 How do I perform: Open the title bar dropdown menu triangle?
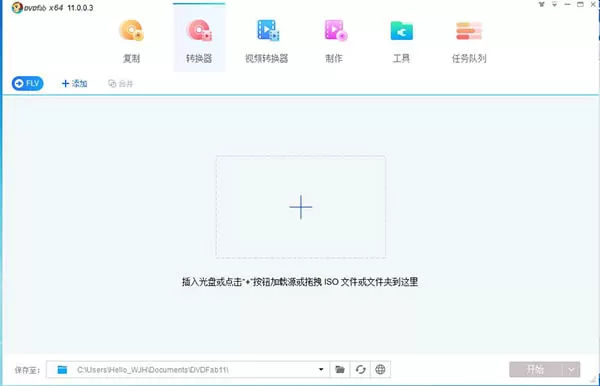pos(554,5)
